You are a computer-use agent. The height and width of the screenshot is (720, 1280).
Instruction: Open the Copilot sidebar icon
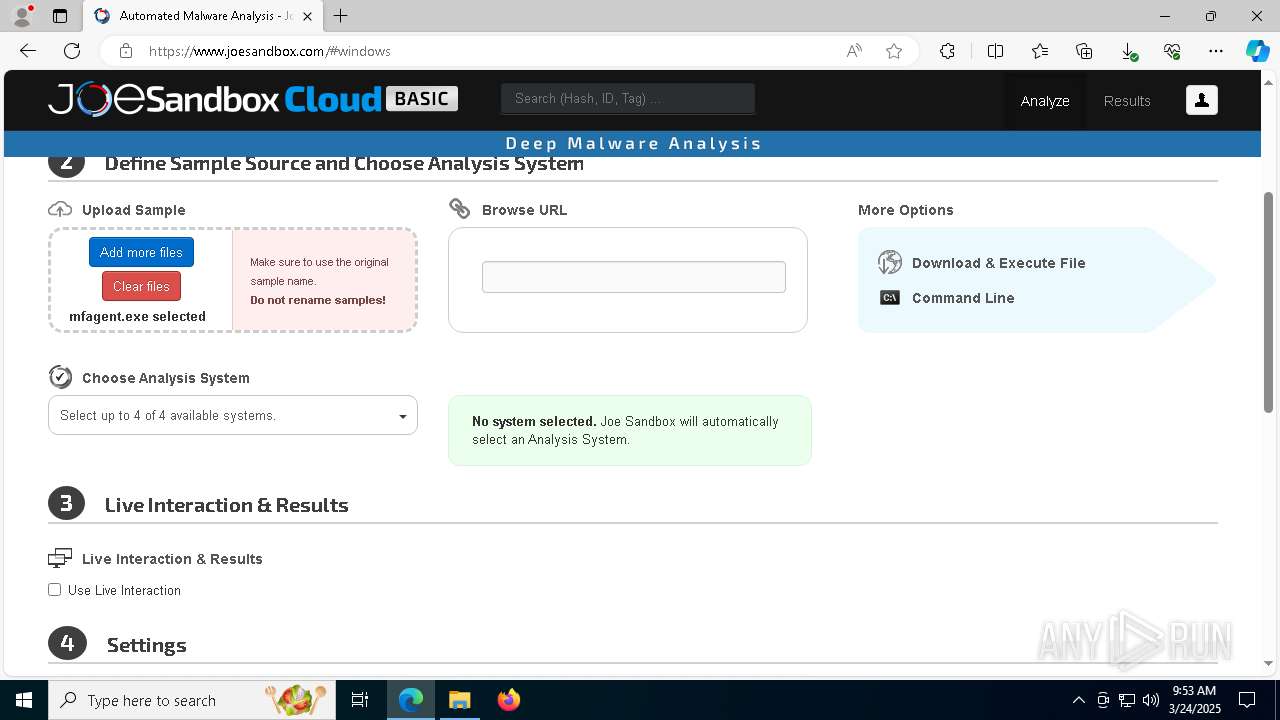(1257, 51)
